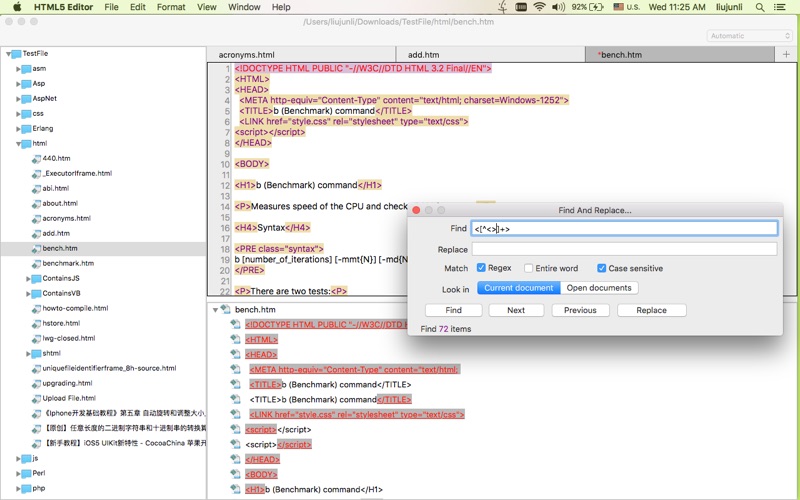Click file icon beside benchmark.htm
Screen dimensions: 800x500
[36, 264]
